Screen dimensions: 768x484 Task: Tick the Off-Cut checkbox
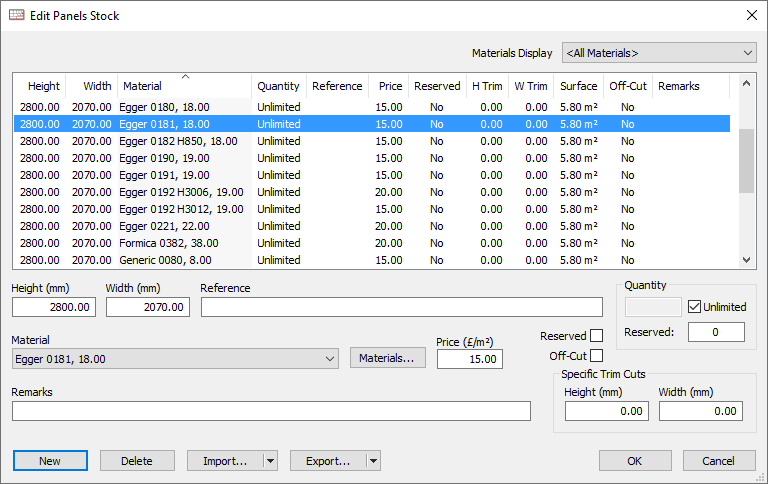pyautogui.click(x=597, y=355)
